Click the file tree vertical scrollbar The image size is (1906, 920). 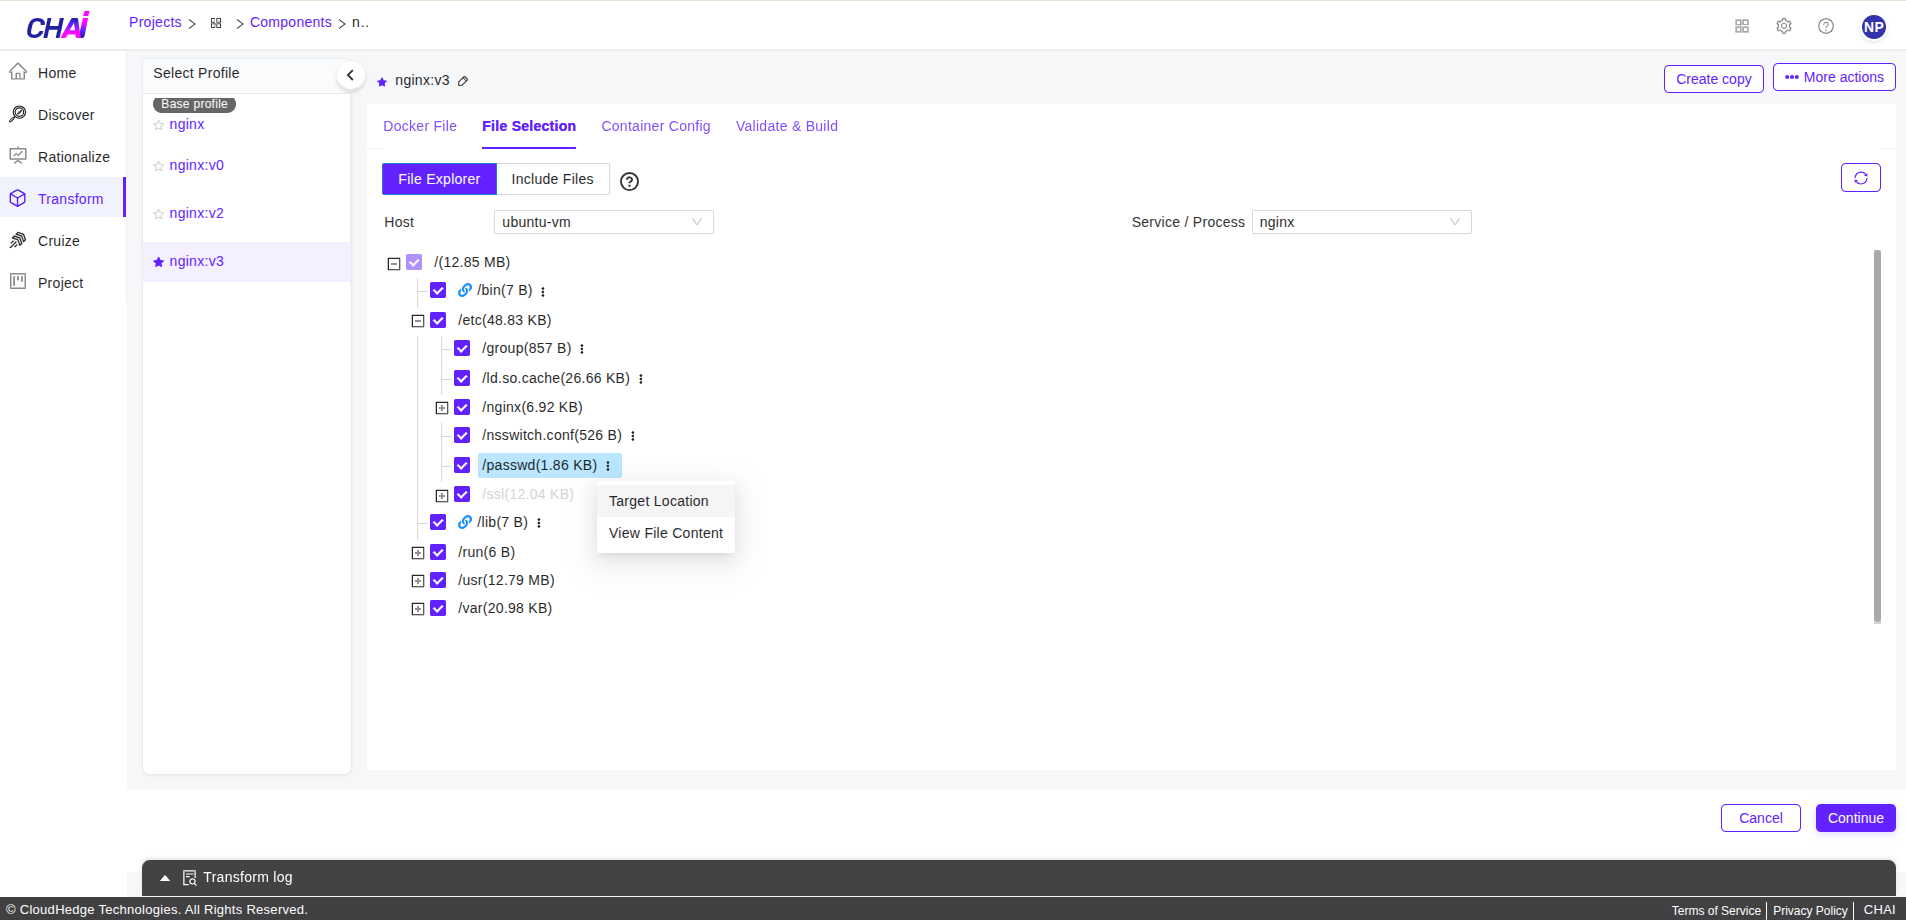pyautogui.click(x=1877, y=436)
